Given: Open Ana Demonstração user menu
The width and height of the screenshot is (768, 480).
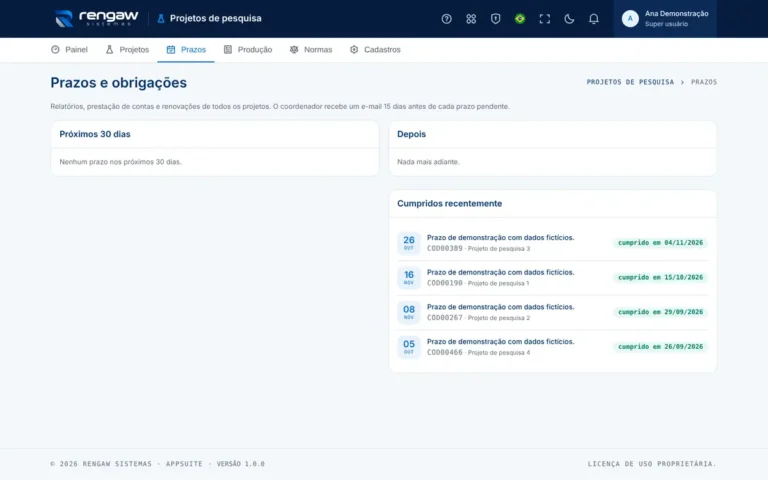Looking at the screenshot, I should coord(665,19).
